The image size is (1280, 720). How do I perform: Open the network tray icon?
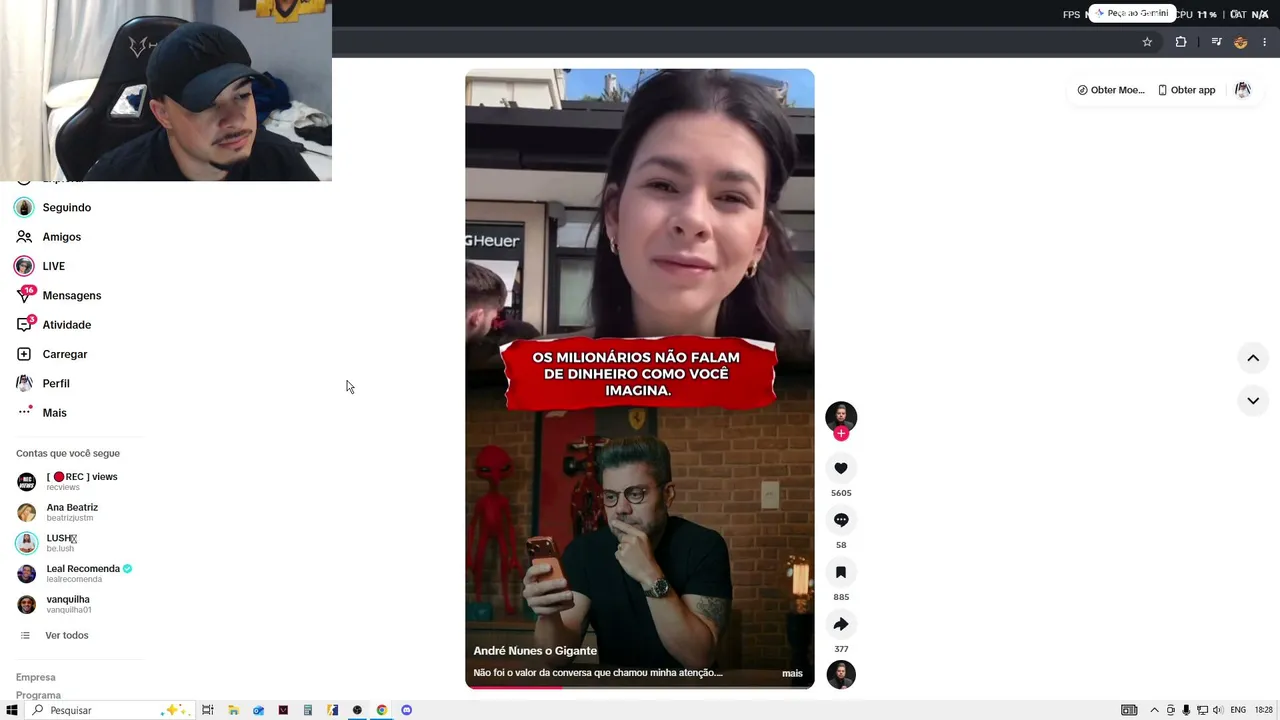(x=1202, y=710)
